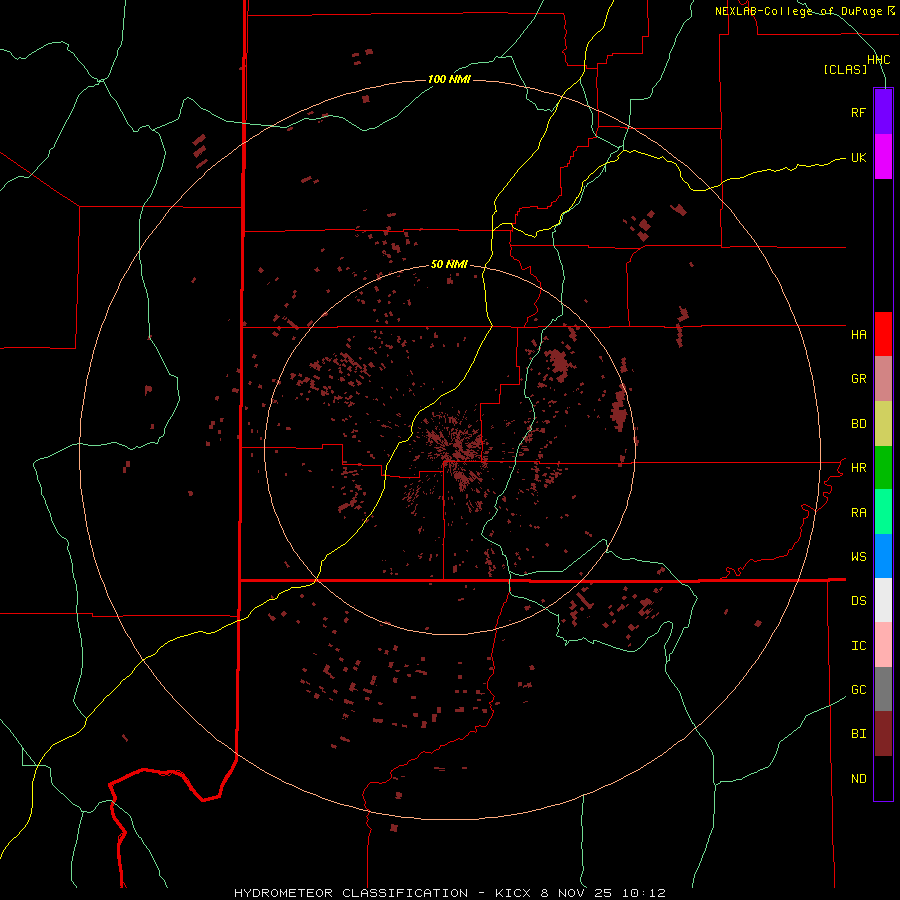Click the NEXLAB-College of DuPage text
The image size is (900, 900).
click(798, 11)
